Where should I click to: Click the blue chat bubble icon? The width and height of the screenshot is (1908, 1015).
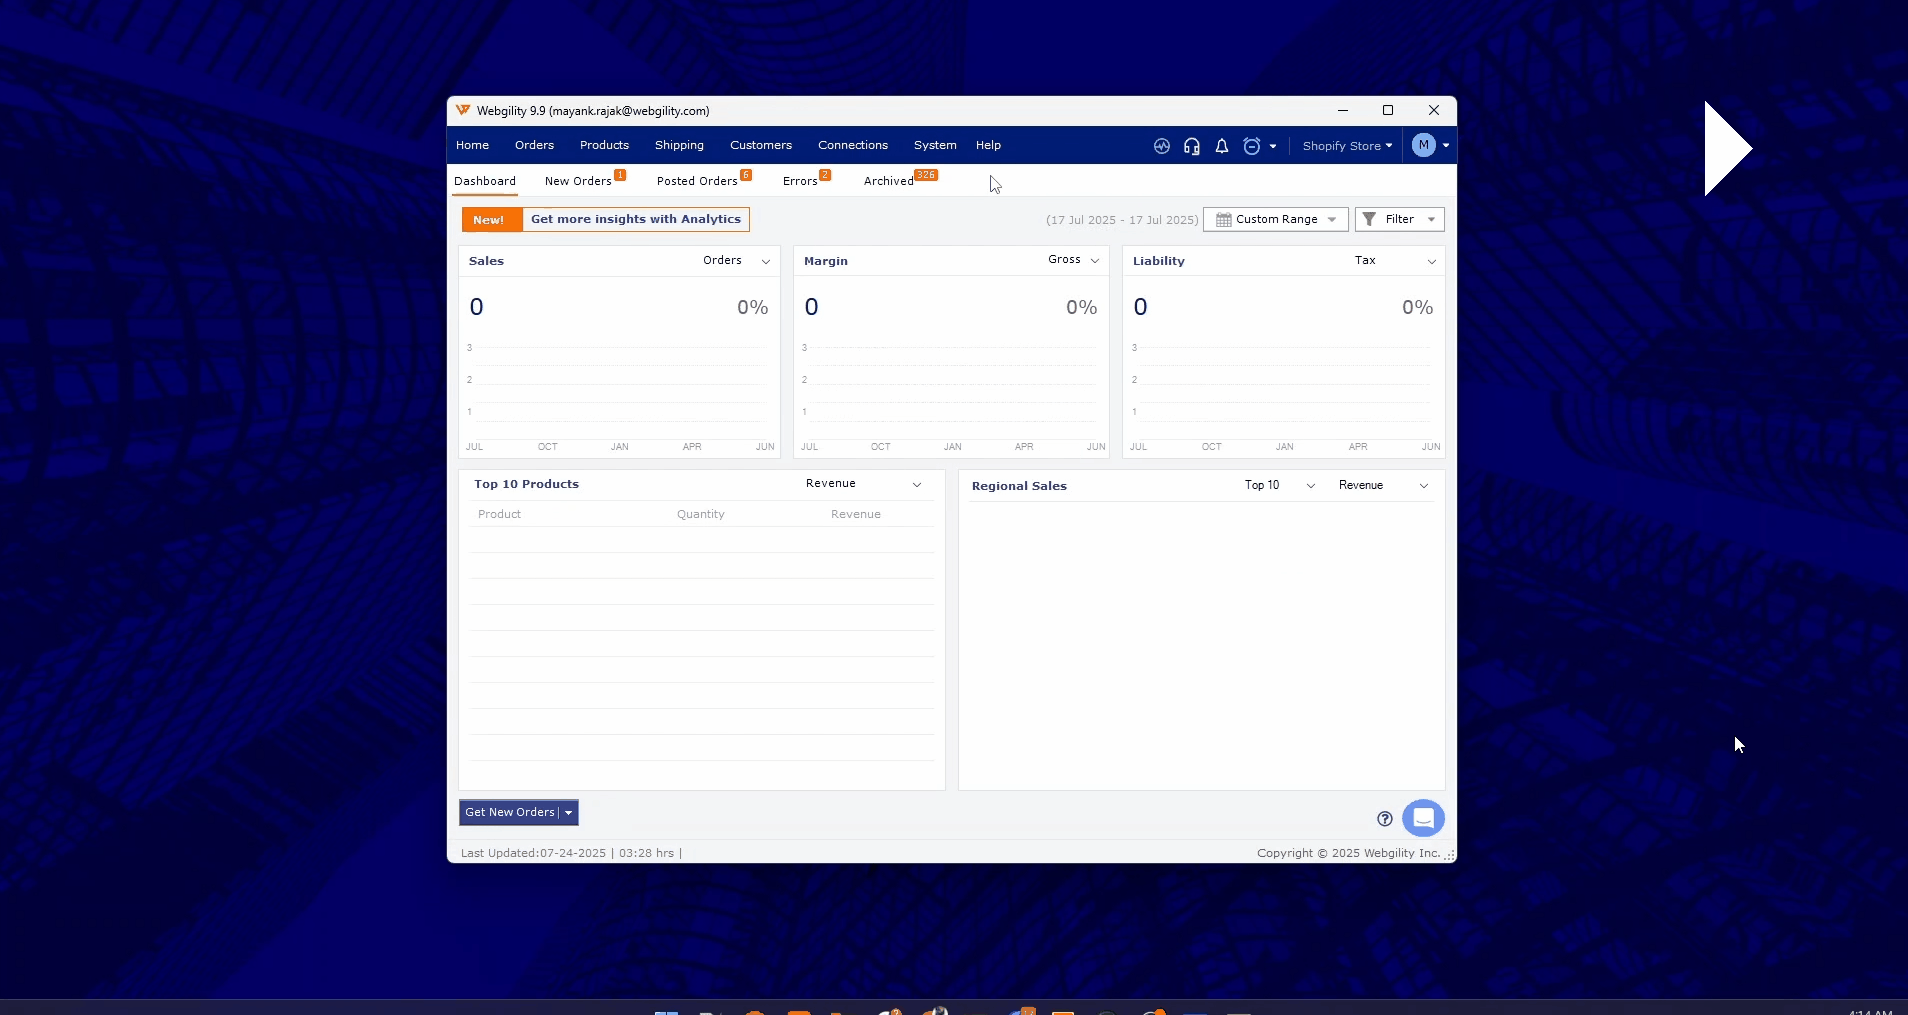(x=1423, y=818)
